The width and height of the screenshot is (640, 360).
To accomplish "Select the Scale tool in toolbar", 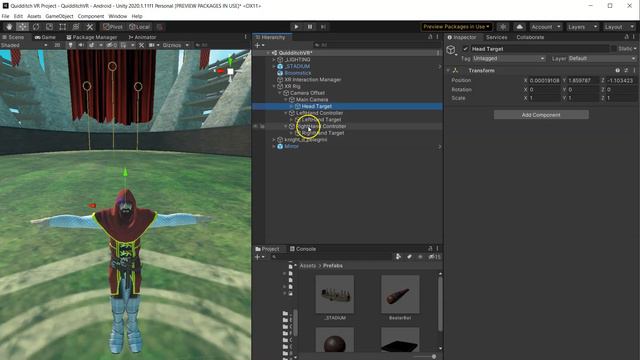I will point(49,27).
